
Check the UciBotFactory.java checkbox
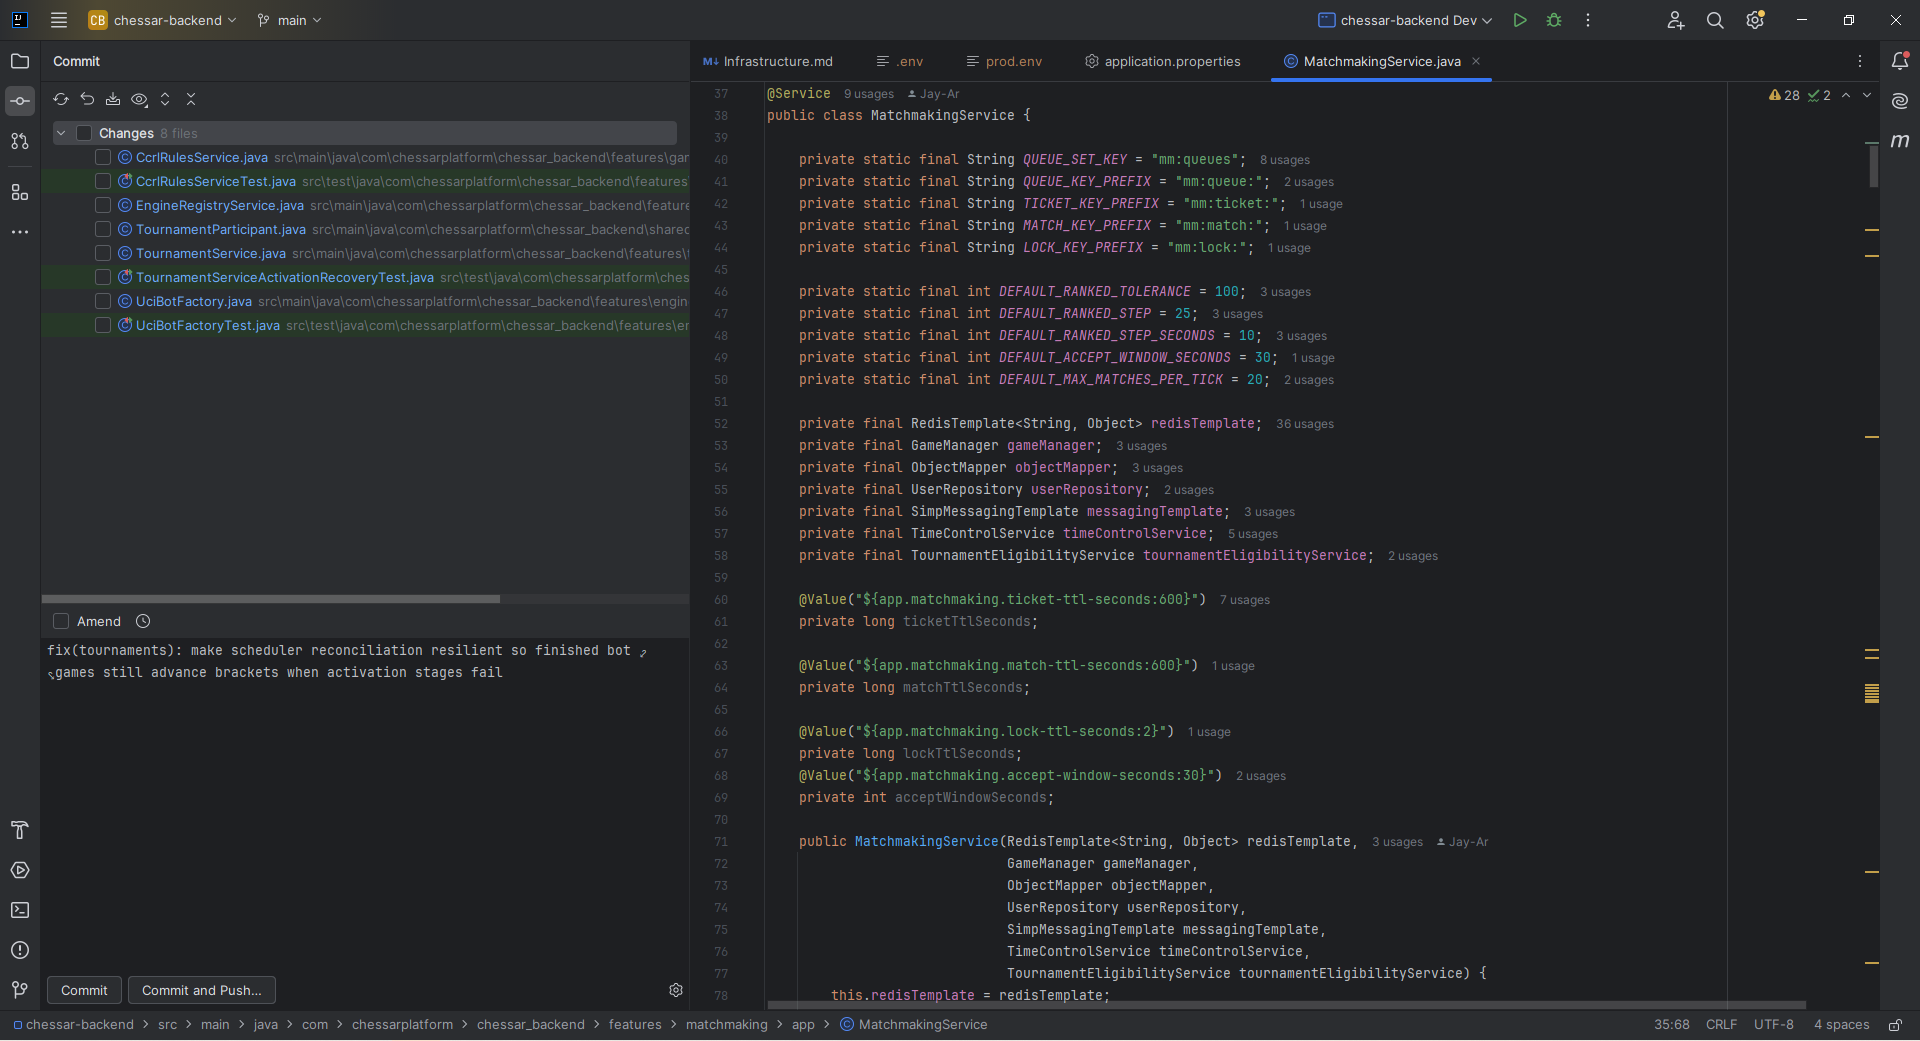pos(103,301)
